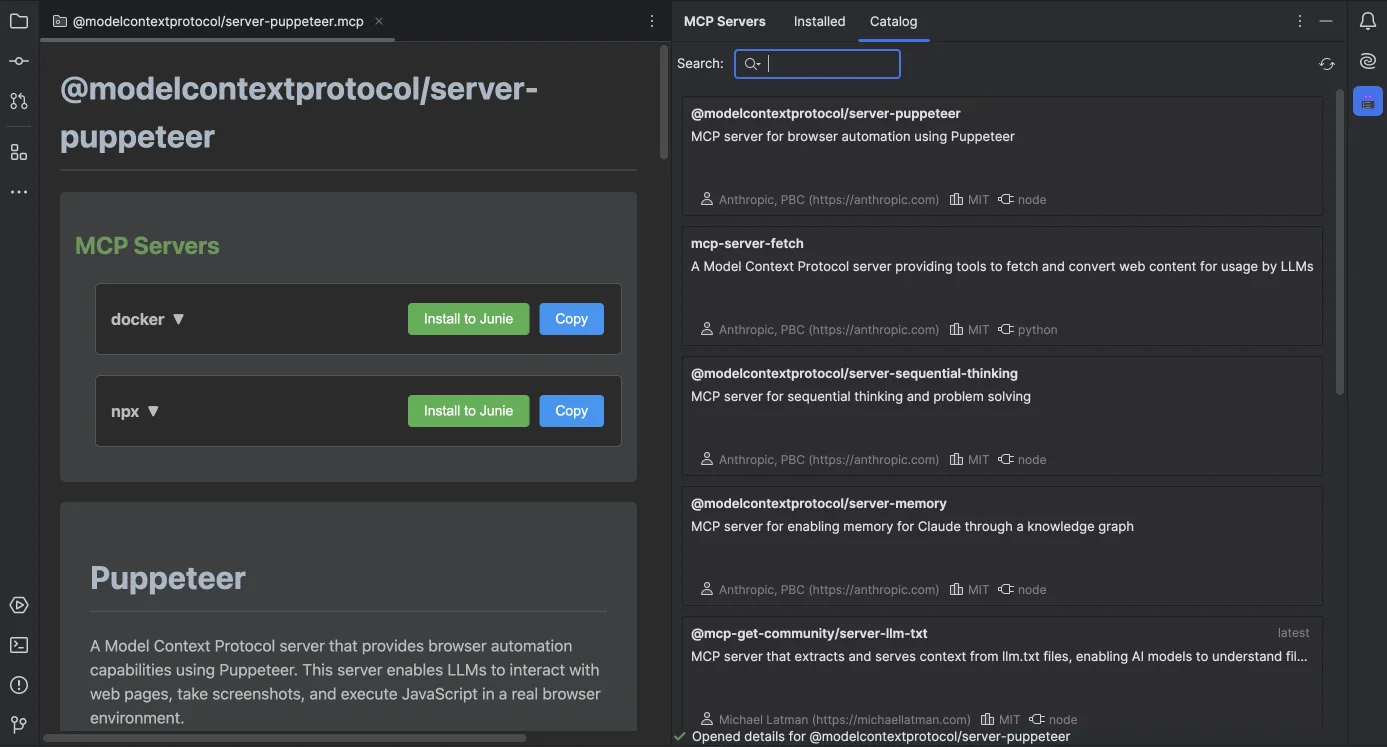The image size is (1387, 747).
Task: Click Michael Latman author text
Action: (x=844, y=720)
